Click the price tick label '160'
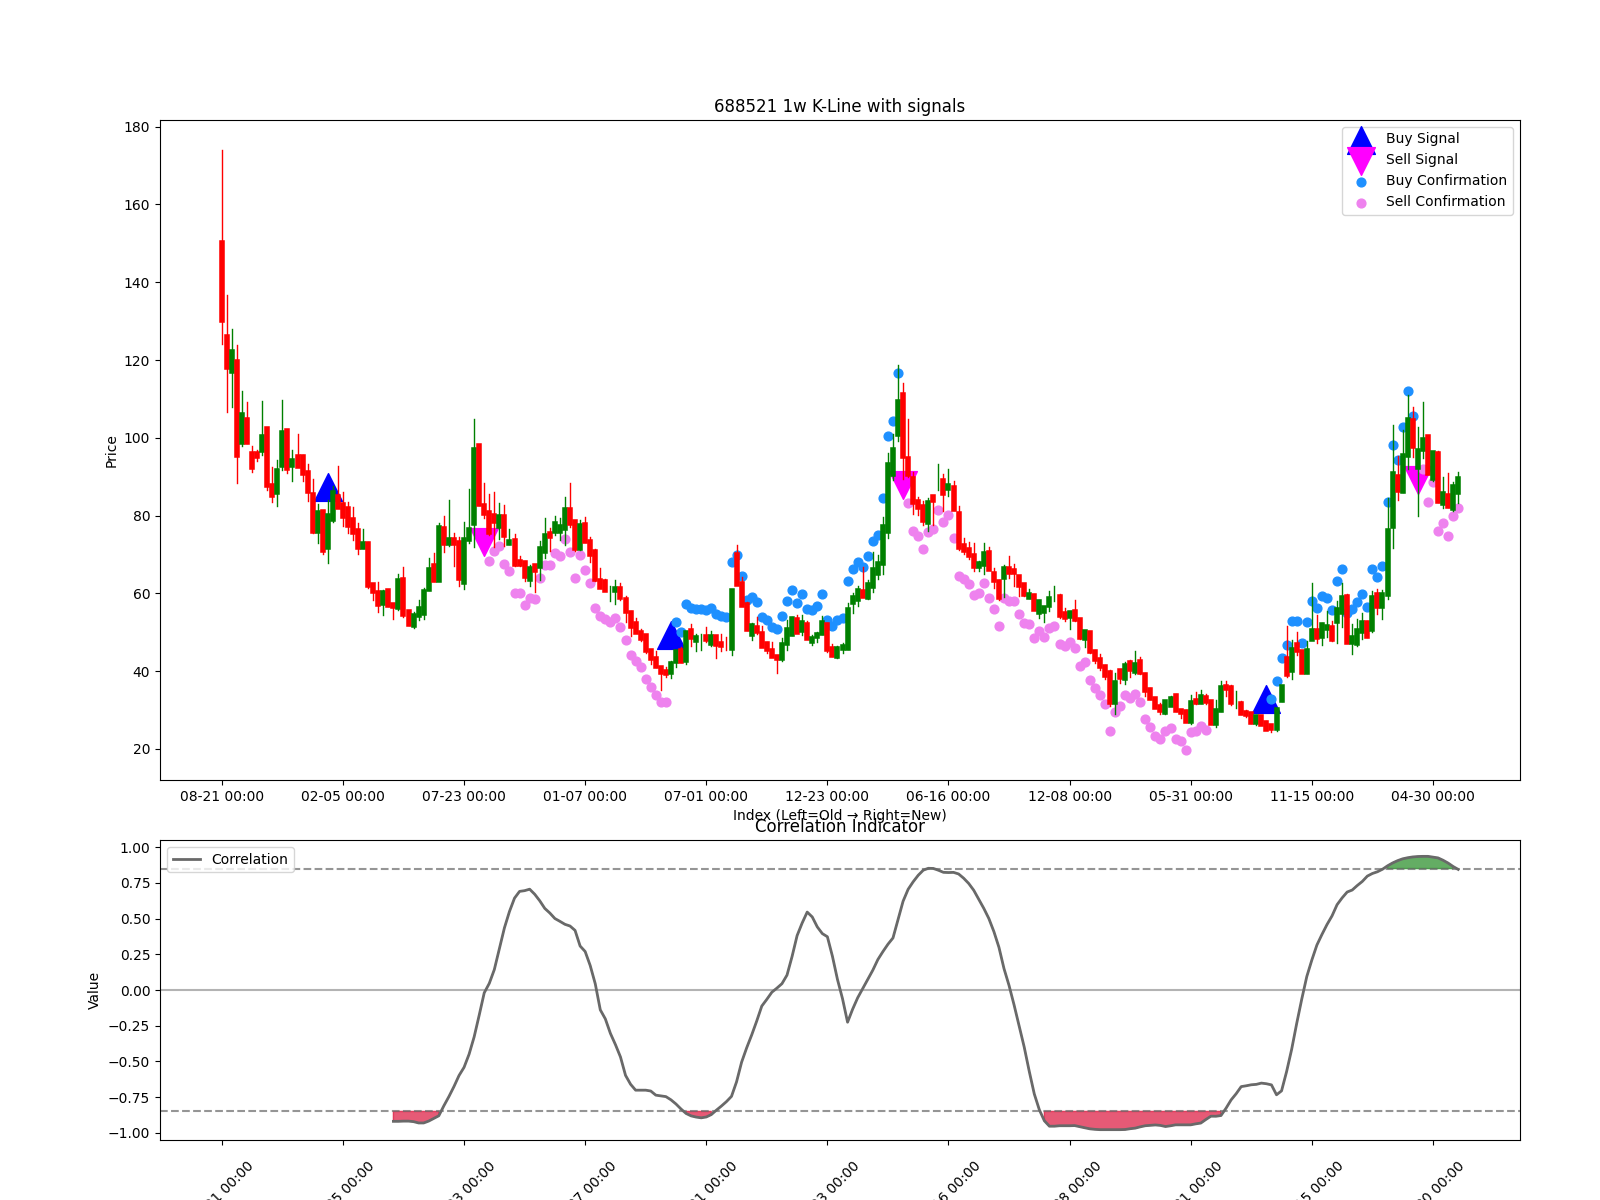 137,205
